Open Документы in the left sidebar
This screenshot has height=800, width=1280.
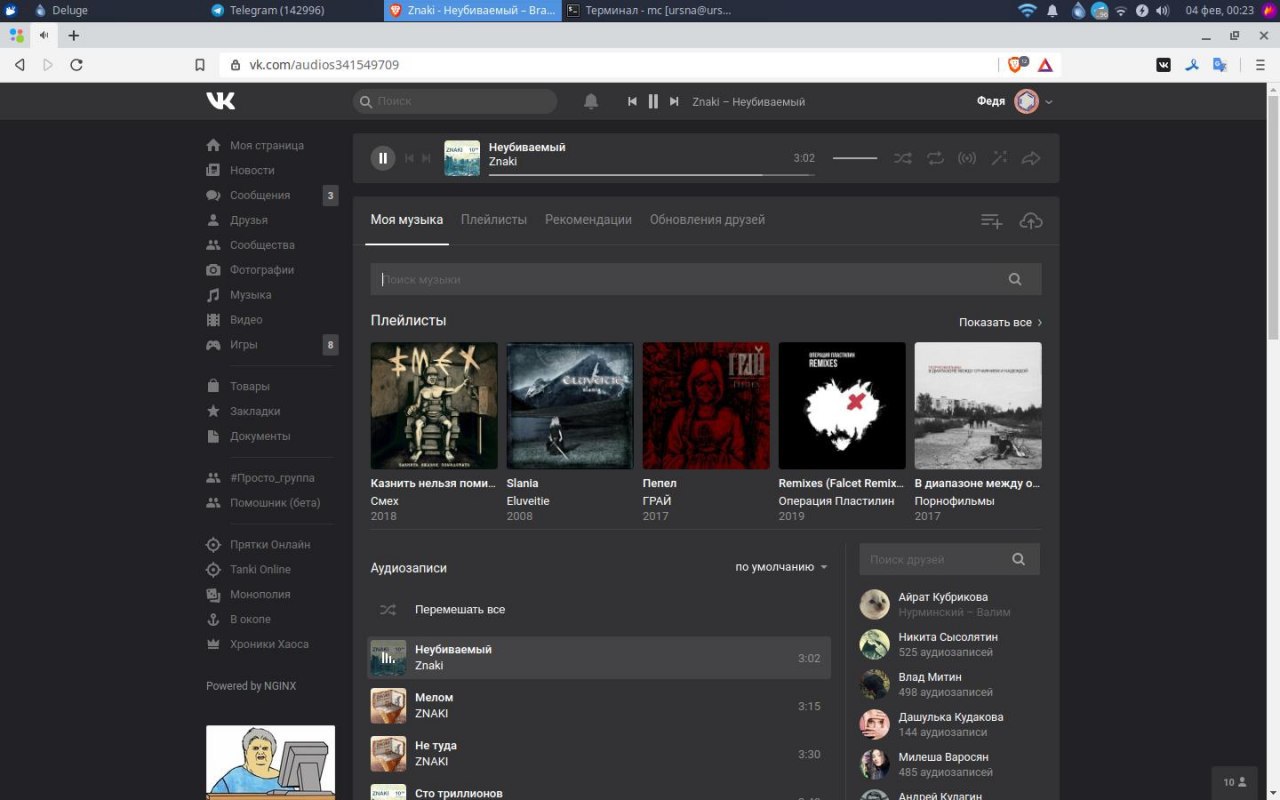pyautogui.click(x=260, y=436)
